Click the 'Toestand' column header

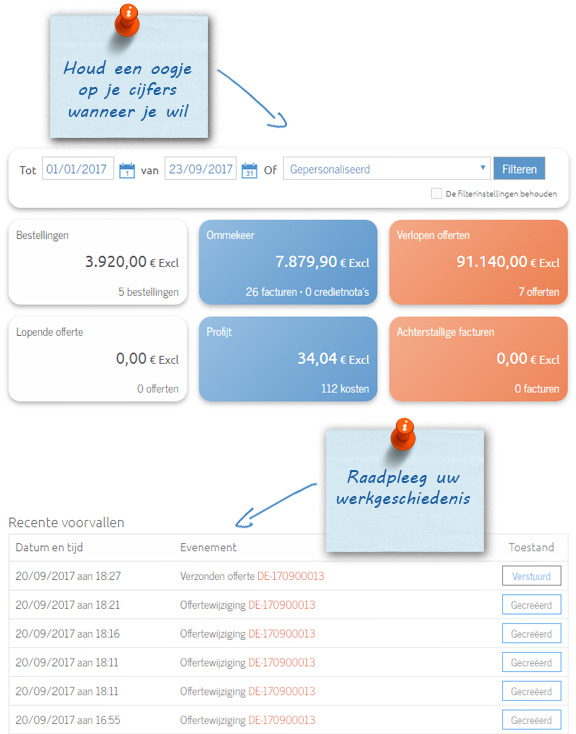[x=532, y=547]
